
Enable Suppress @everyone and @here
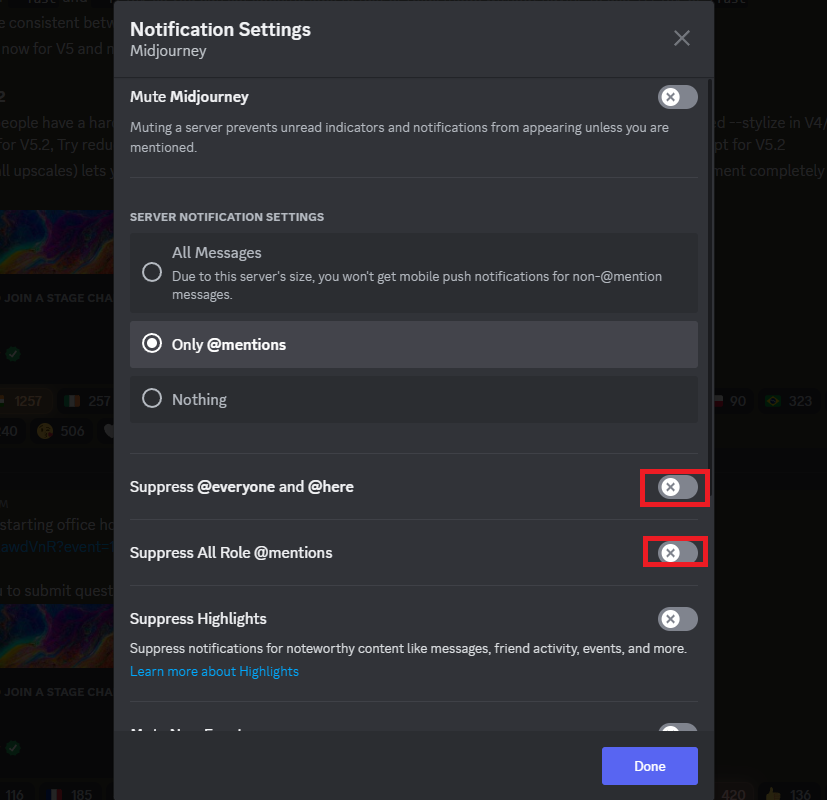pyautogui.click(x=677, y=487)
